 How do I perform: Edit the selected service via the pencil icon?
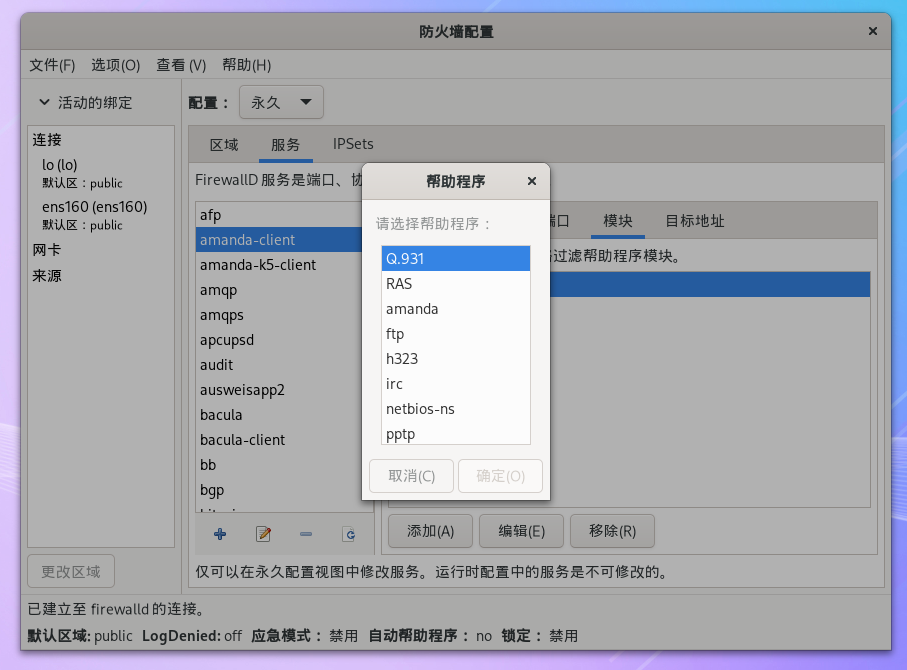click(x=262, y=535)
